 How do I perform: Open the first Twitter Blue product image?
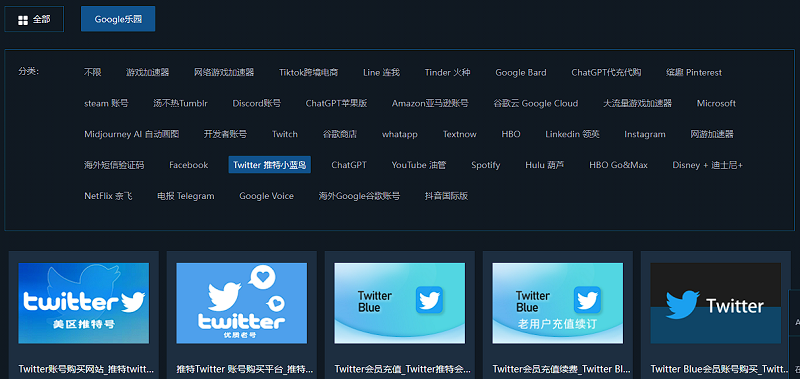[399, 303]
